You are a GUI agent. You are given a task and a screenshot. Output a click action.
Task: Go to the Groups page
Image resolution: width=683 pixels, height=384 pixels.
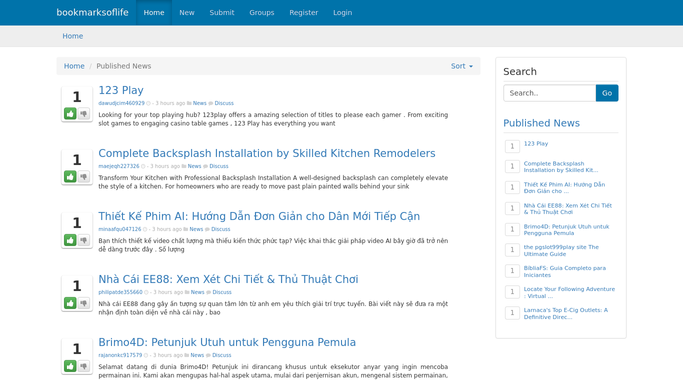click(x=262, y=13)
